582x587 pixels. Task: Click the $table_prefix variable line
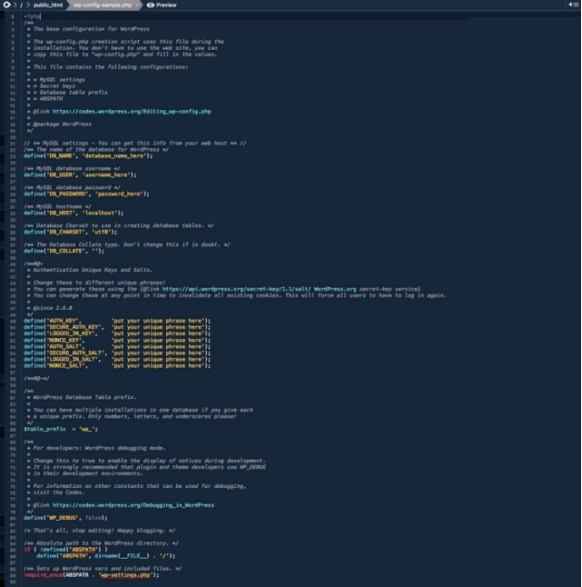pyautogui.click(x=61, y=429)
